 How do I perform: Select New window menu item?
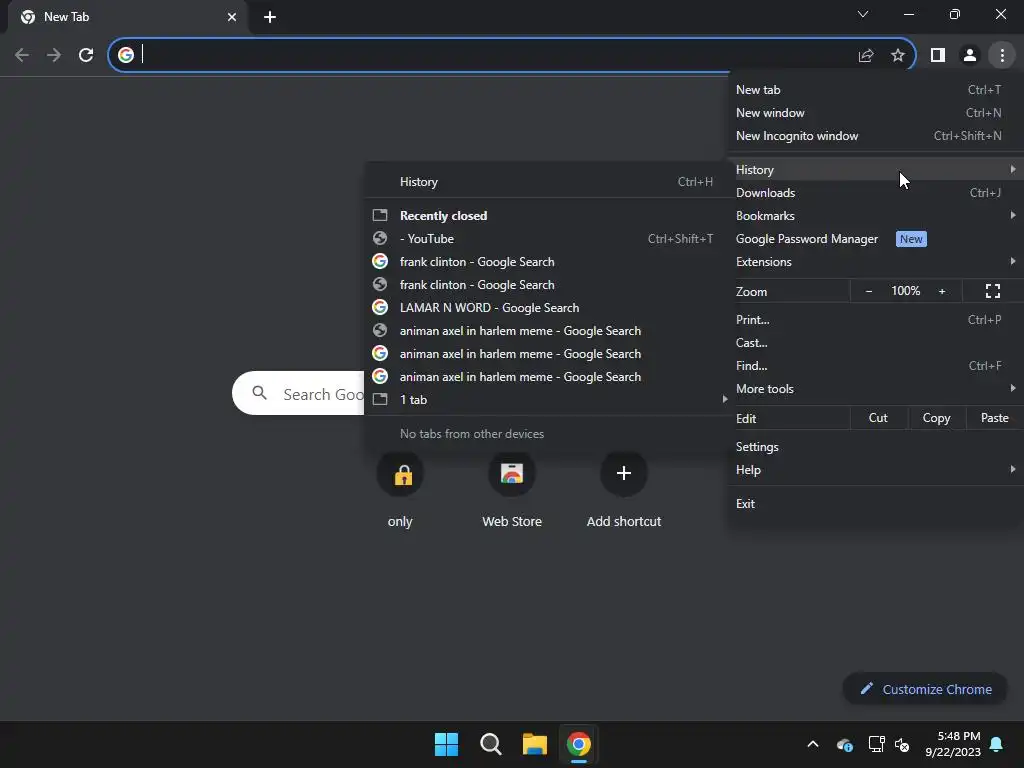(874, 113)
